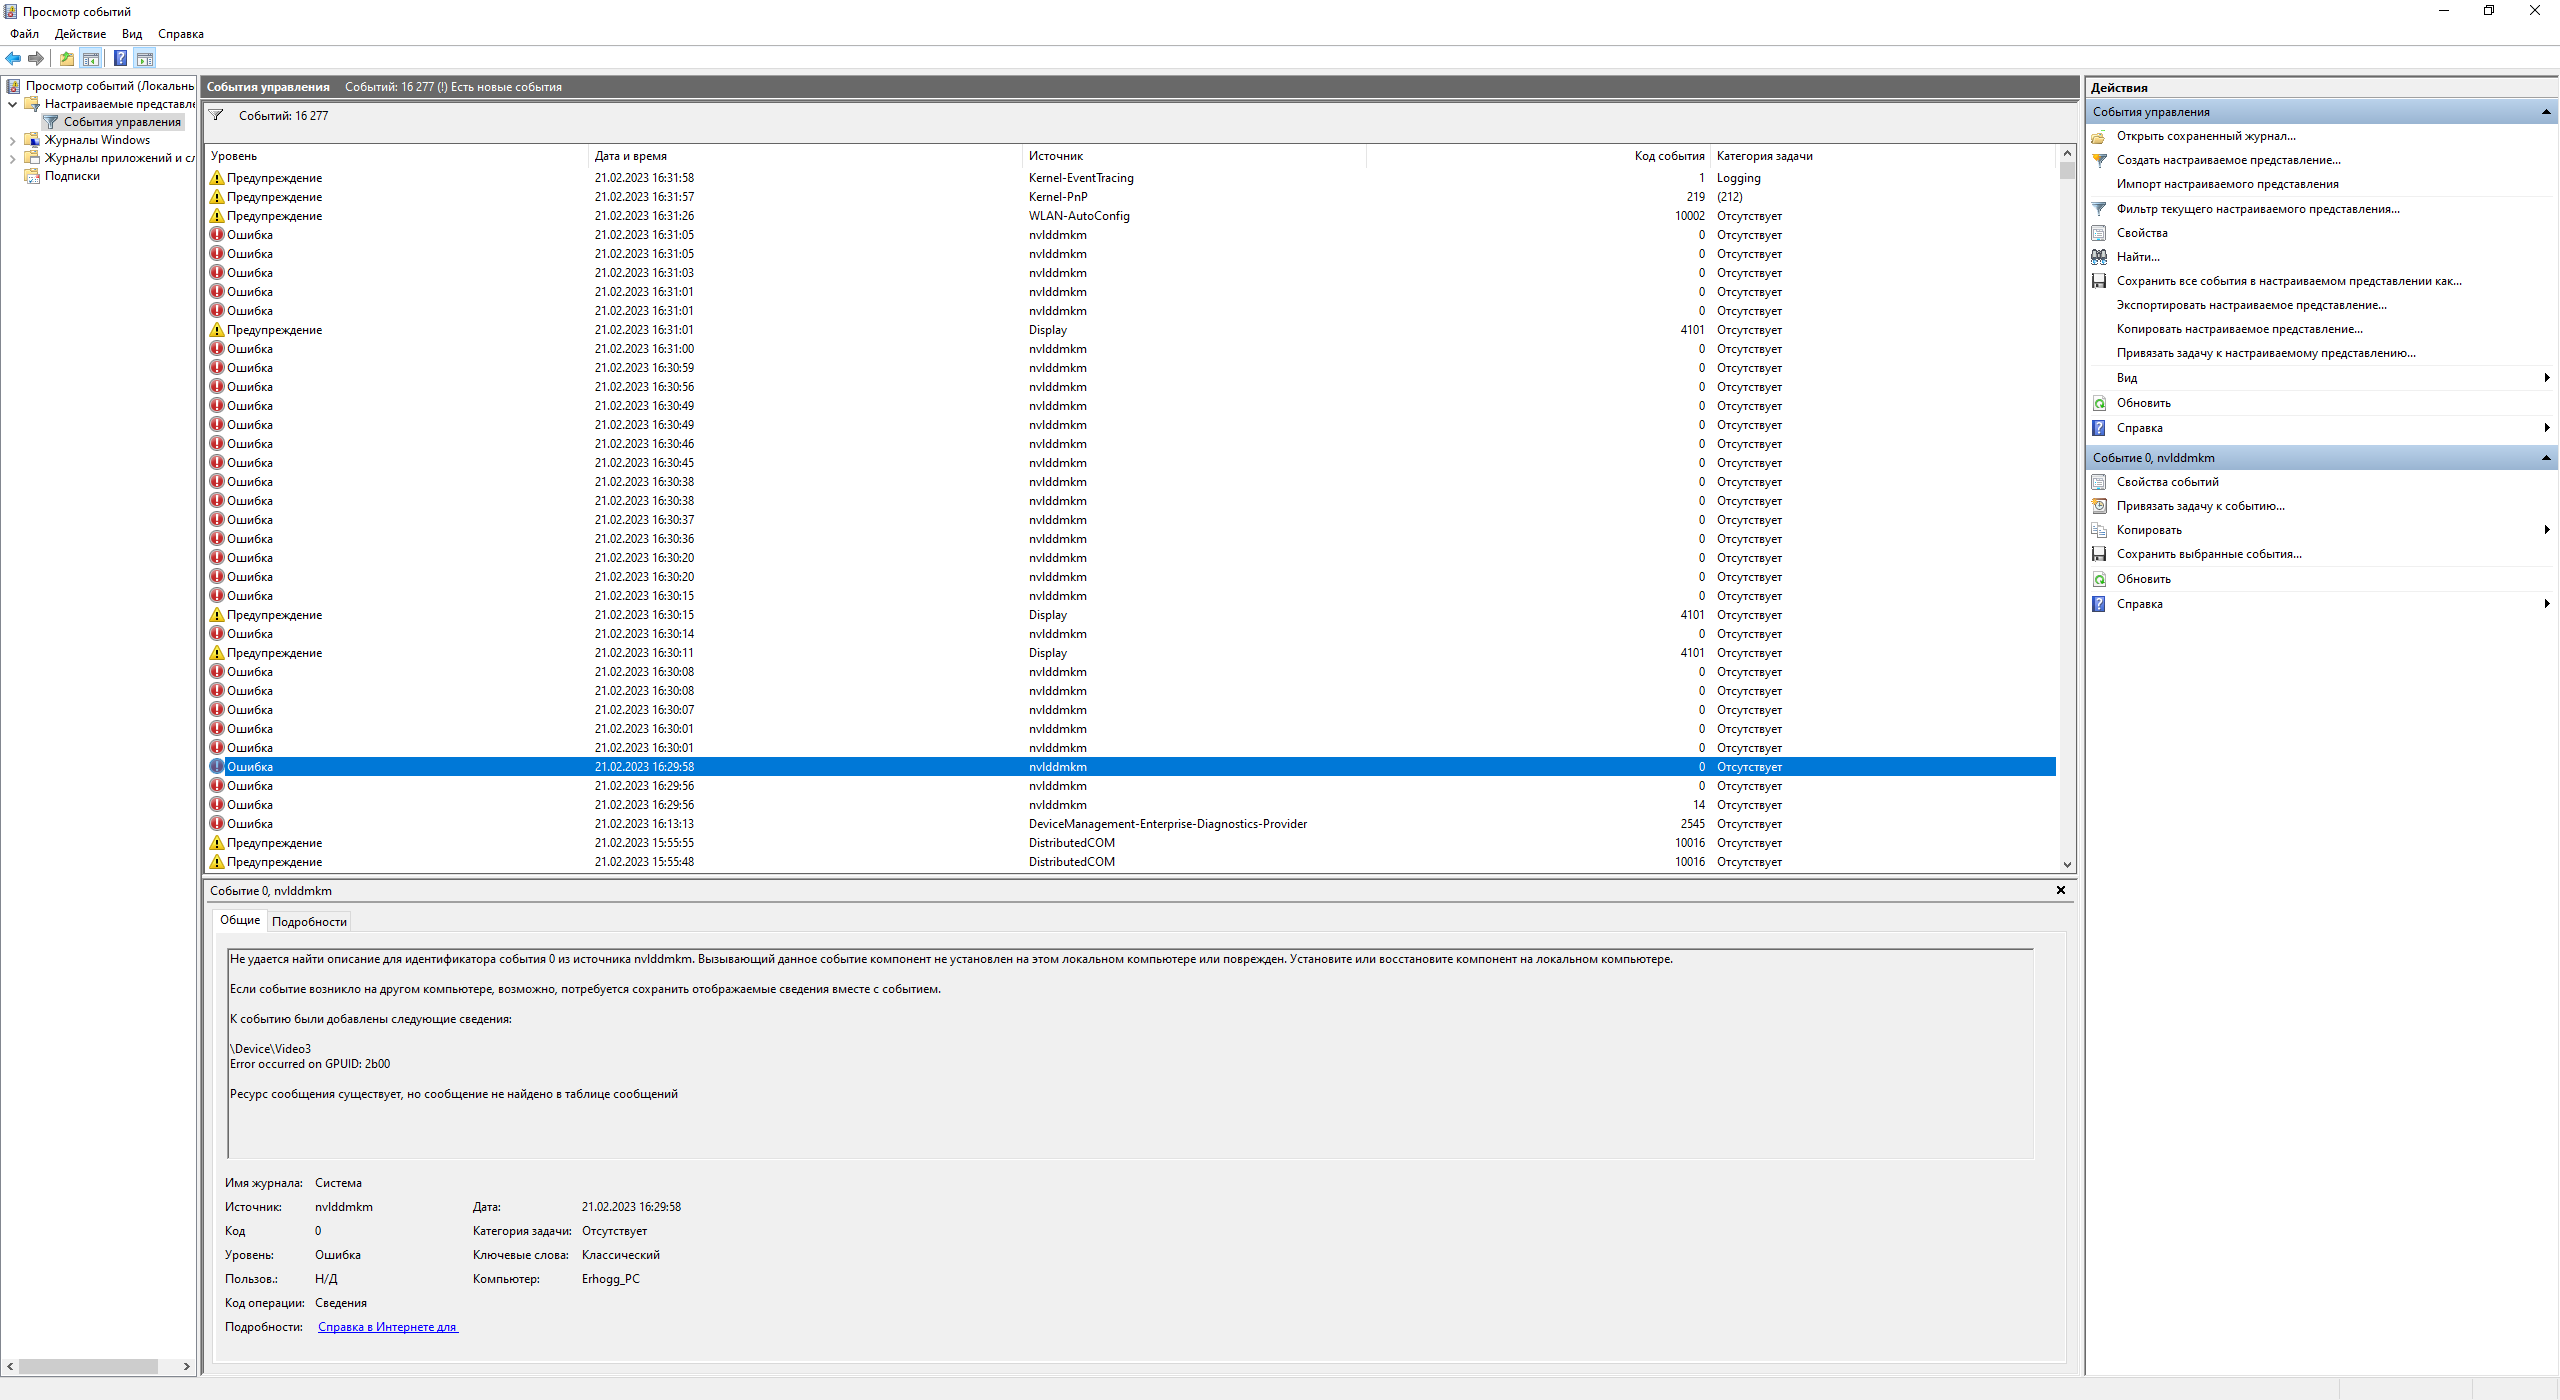This screenshot has height=1400, width=2560.
Task: Click Найти binoculars icon in Actions
Action: [2099, 257]
